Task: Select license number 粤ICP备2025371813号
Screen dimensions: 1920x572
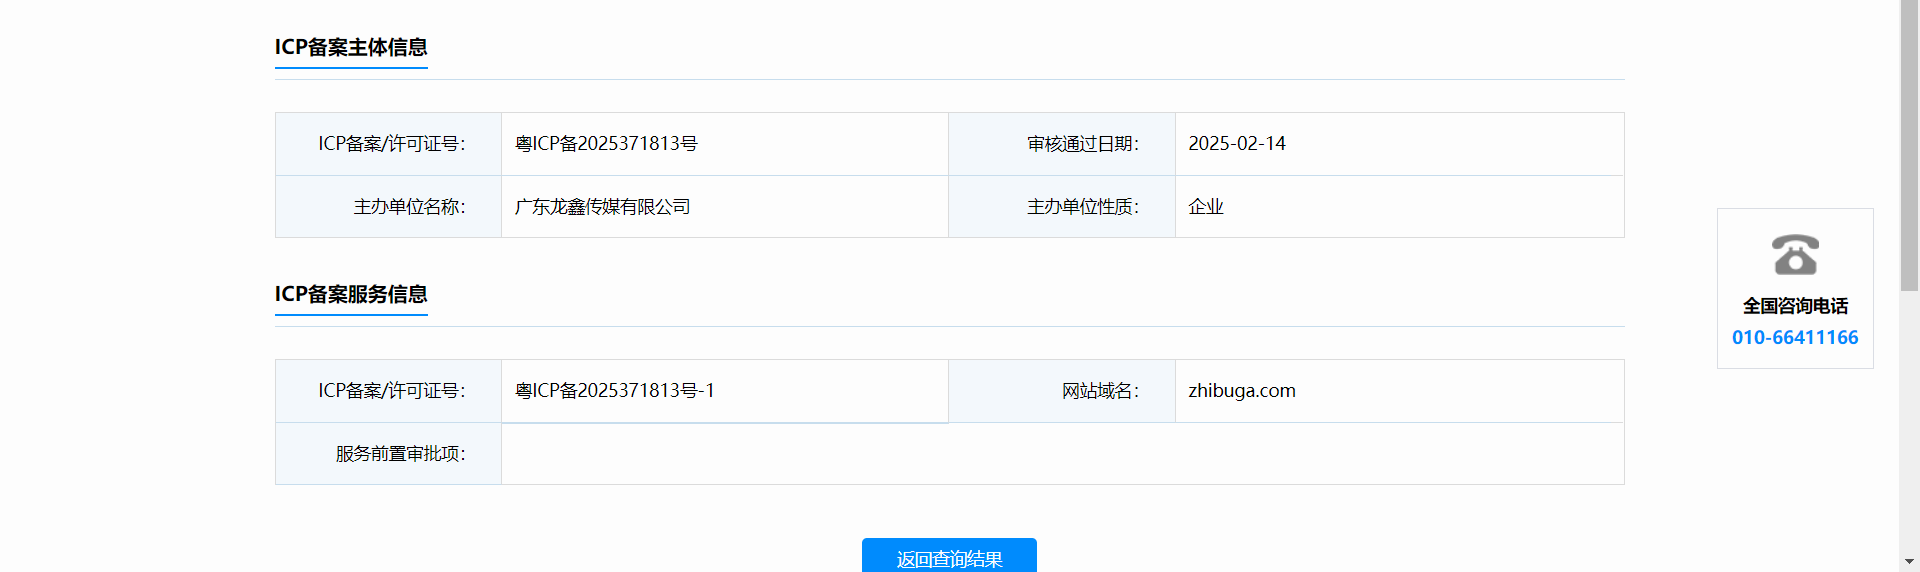Action: pyautogui.click(x=606, y=144)
